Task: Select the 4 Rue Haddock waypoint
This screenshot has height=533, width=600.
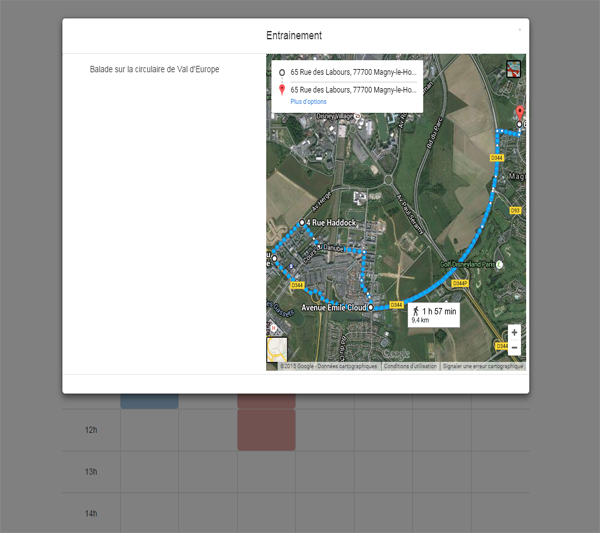Action: 302,222
